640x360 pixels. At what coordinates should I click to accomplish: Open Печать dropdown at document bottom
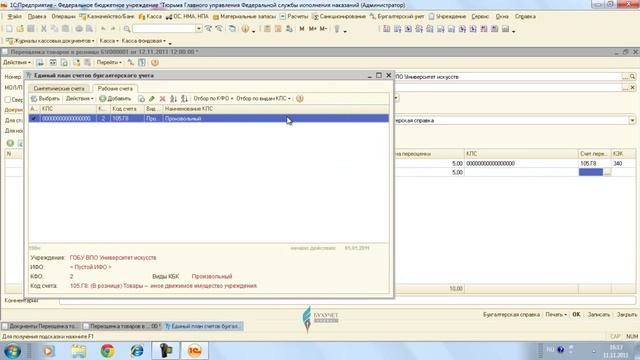556,315
